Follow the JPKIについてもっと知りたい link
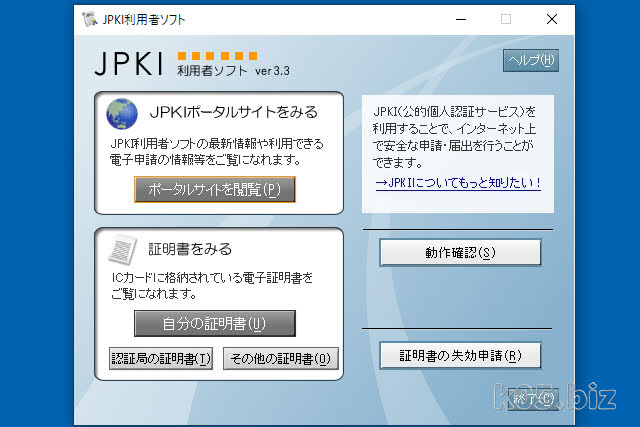 point(458,182)
